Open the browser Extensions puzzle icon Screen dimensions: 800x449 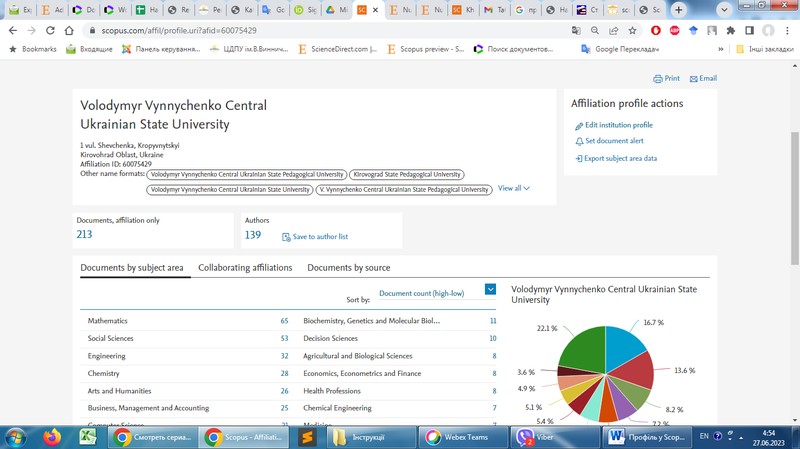pos(730,31)
